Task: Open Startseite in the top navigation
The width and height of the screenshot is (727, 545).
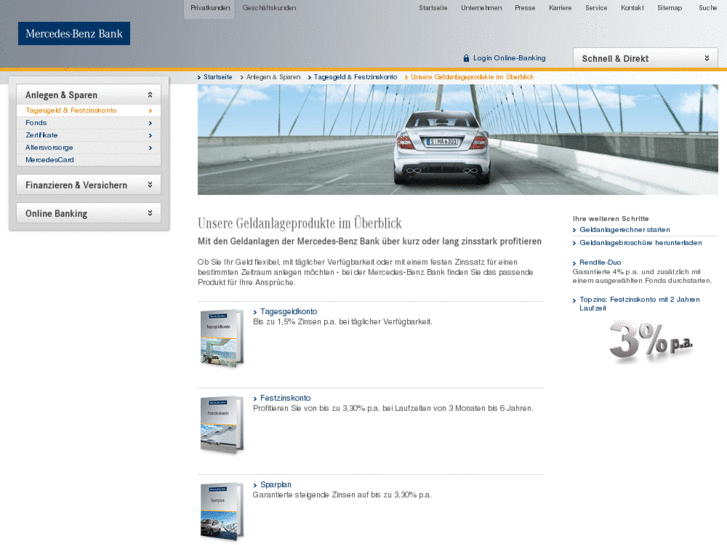Action: 433,8
